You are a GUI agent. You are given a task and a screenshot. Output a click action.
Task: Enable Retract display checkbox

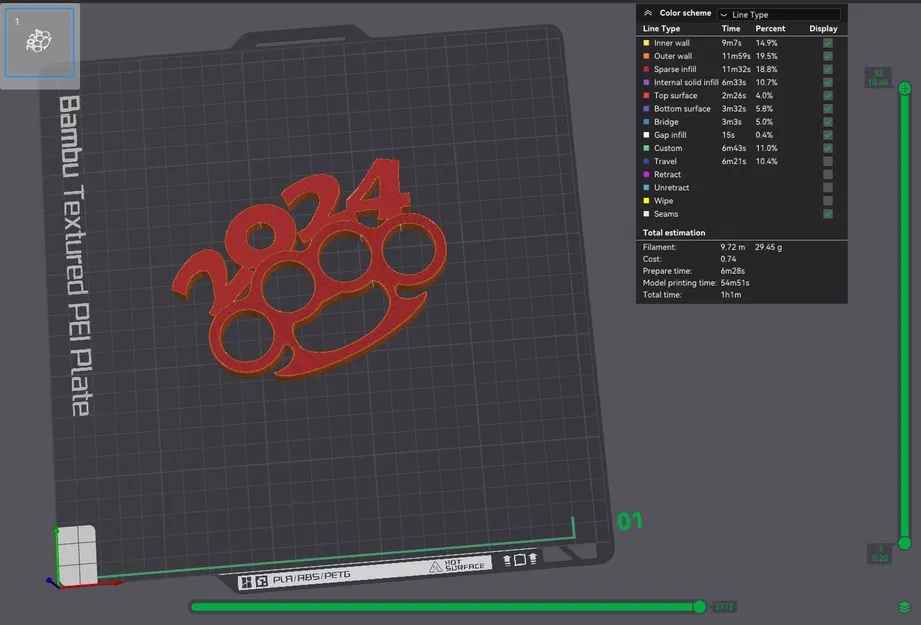click(x=828, y=174)
